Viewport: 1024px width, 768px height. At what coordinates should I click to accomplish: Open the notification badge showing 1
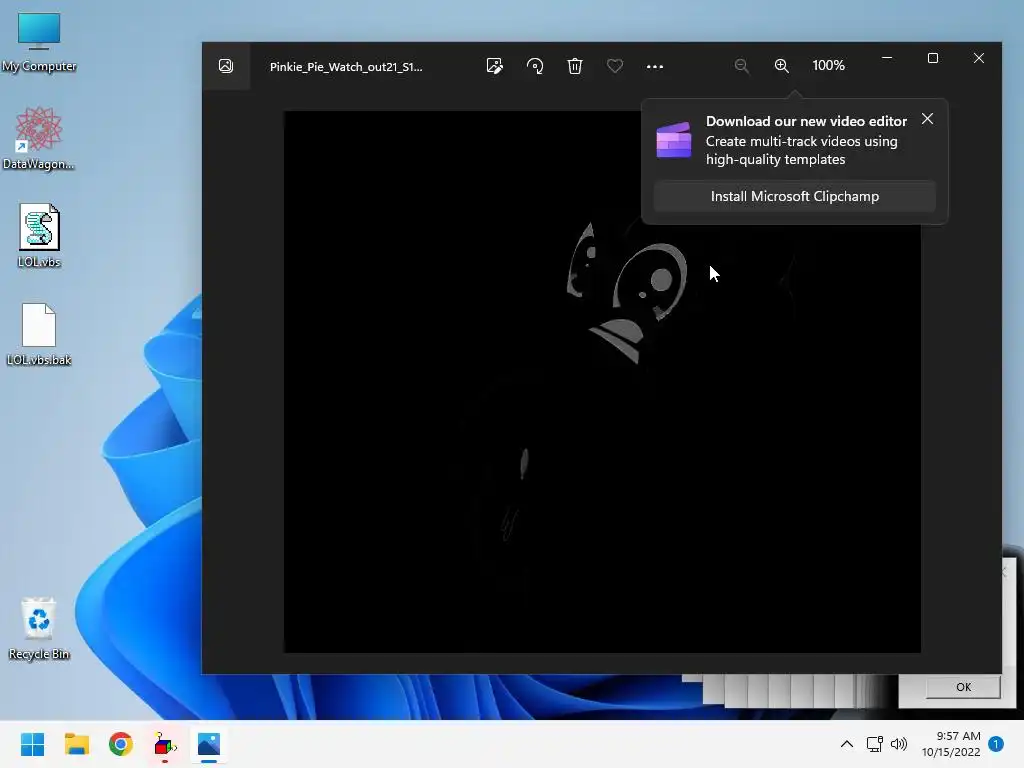996,744
